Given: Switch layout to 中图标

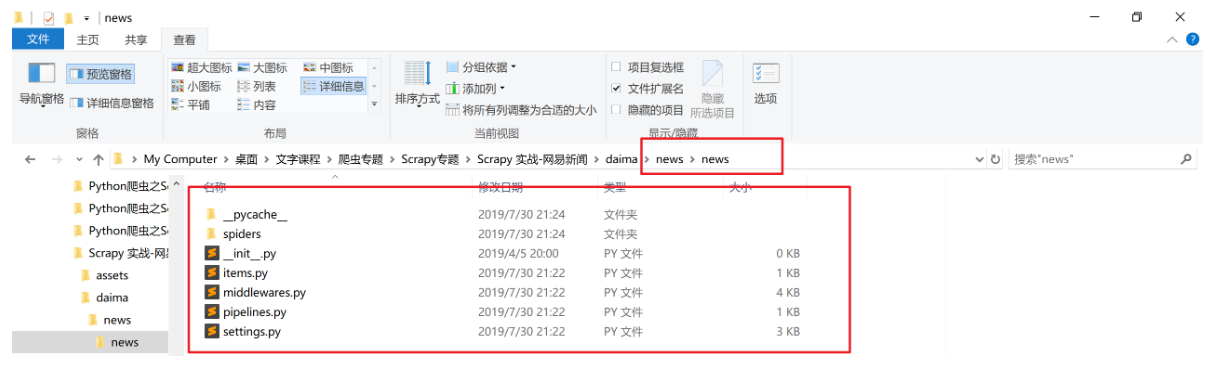Looking at the screenshot, I should point(329,68).
